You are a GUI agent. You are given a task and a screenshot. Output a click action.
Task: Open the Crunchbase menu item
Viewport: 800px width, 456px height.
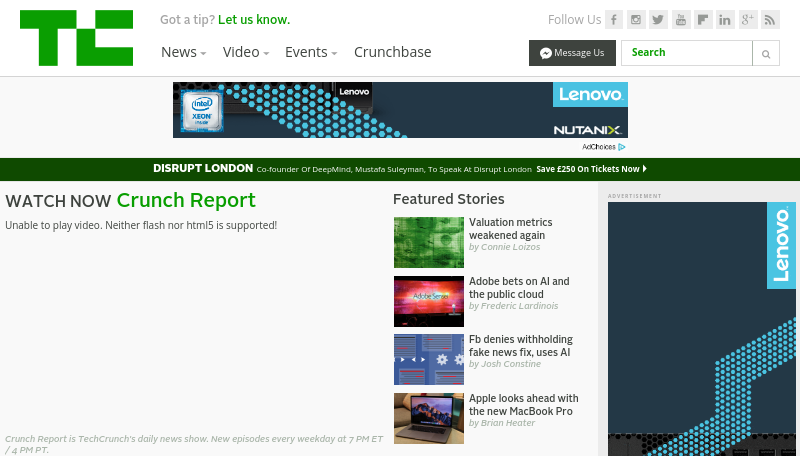[x=392, y=52]
